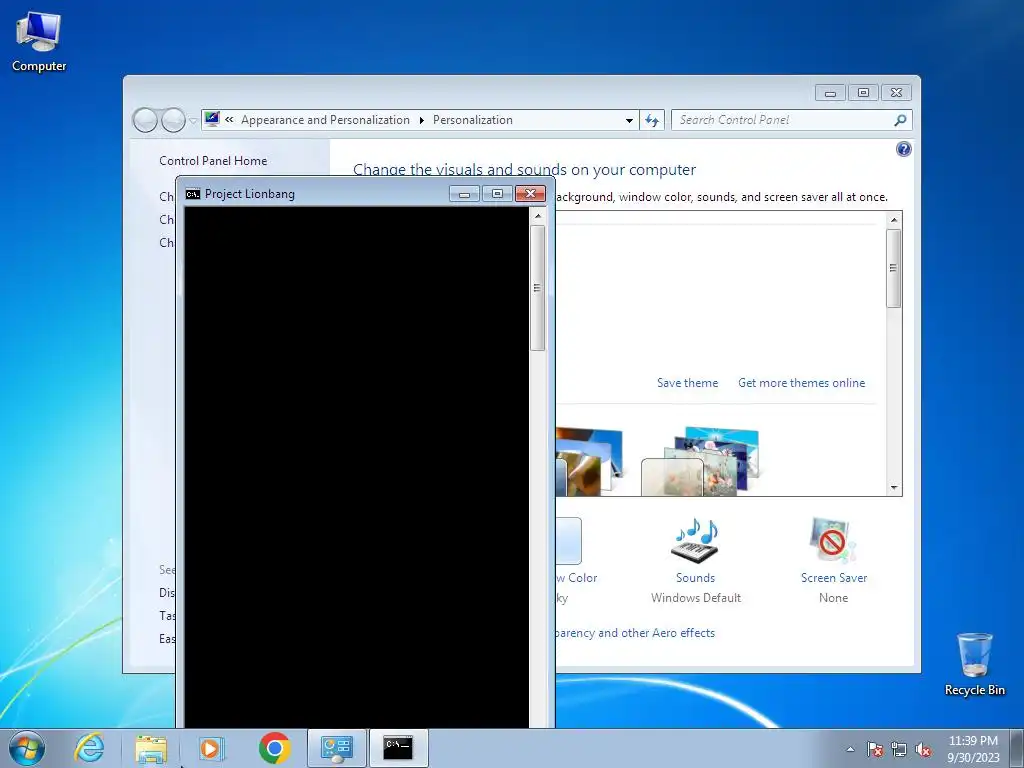1024x768 pixels.
Task: Click the Search Control Panel field
Action: pos(782,120)
